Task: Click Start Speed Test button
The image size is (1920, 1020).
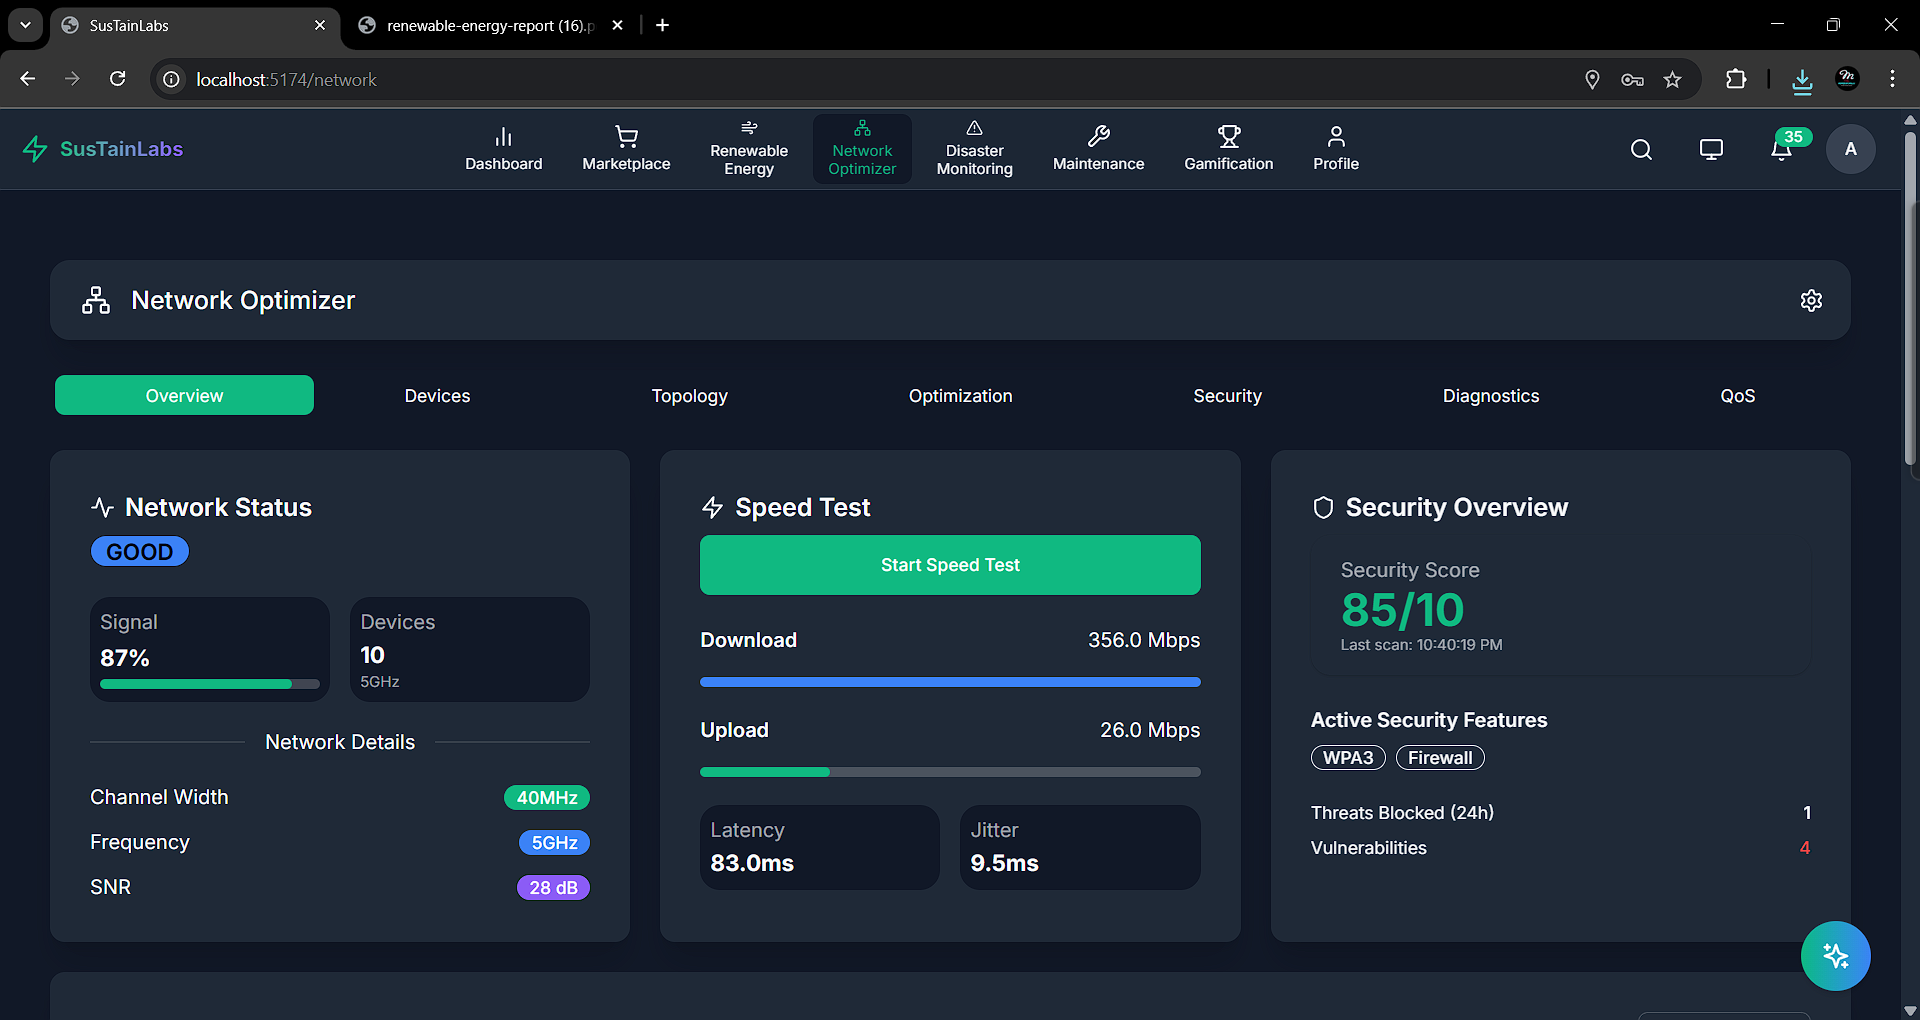Action: pos(950,565)
